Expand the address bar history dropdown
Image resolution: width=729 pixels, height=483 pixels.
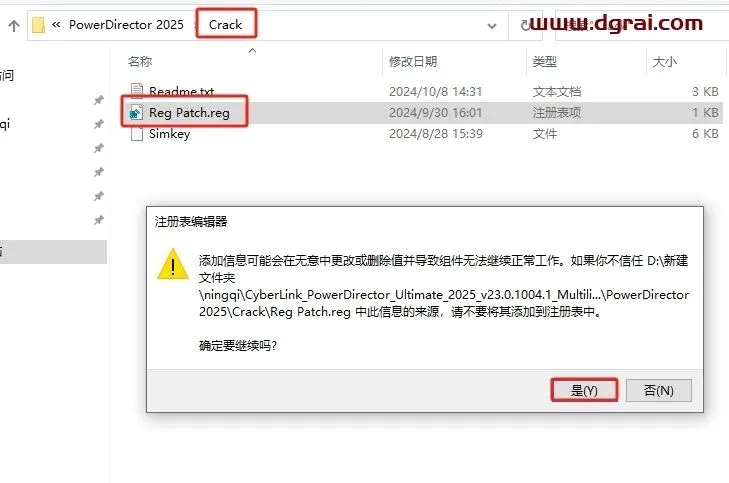tap(492, 26)
